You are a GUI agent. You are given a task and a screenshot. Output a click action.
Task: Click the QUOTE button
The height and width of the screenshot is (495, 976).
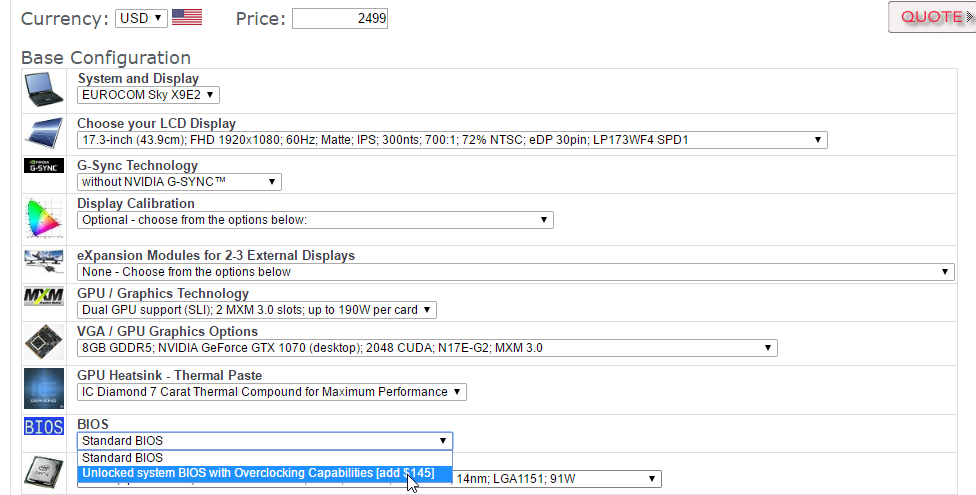click(932, 17)
